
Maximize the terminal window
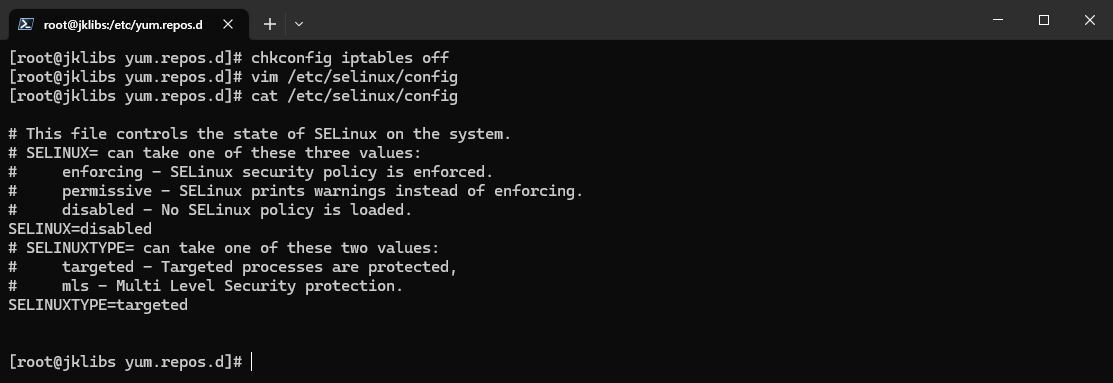pos(1043,20)
